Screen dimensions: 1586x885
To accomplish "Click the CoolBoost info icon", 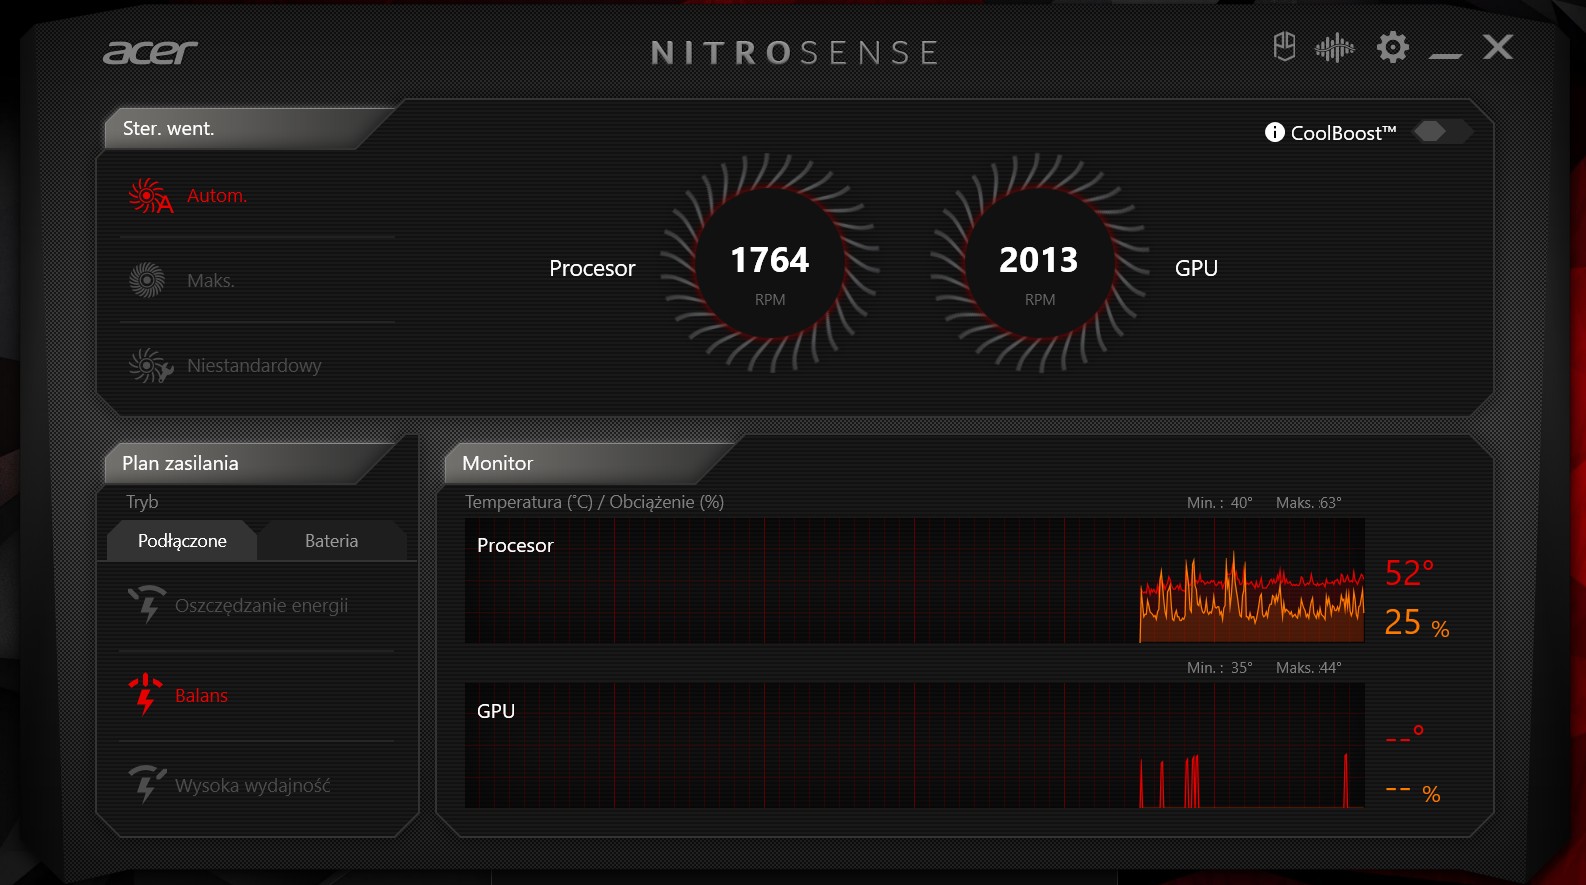I will (1274, 132).
